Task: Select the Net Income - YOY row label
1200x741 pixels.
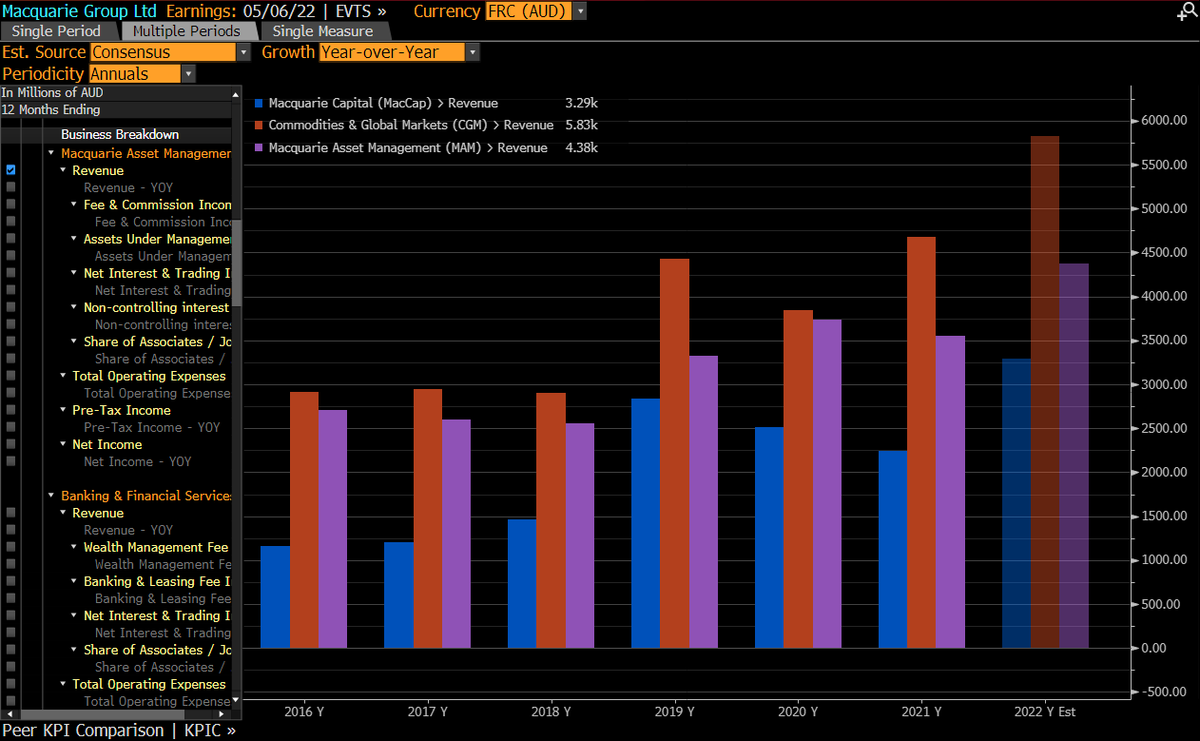Action: click(137, 461)
